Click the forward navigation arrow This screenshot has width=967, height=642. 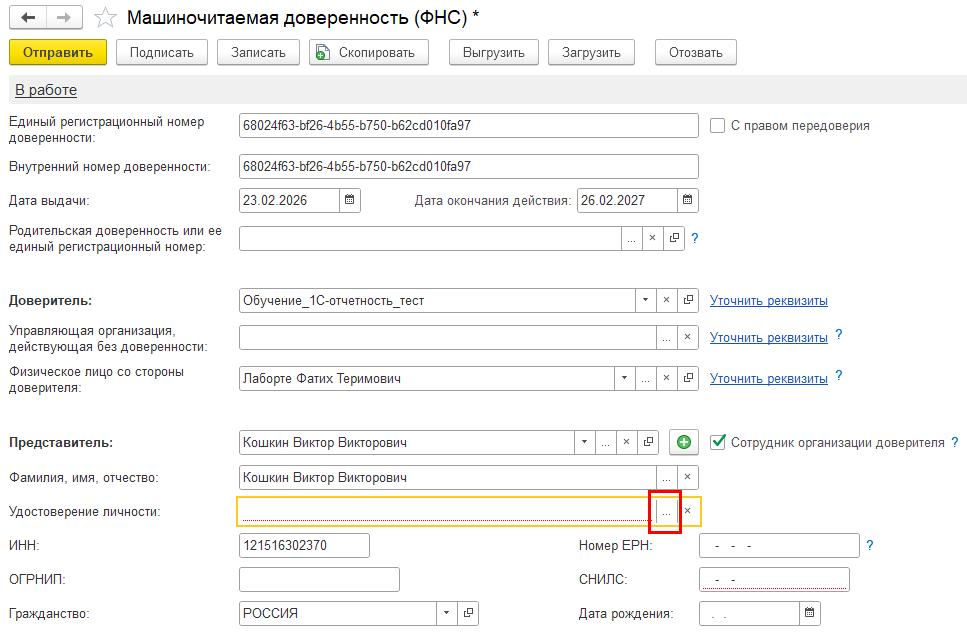[62, 18]
